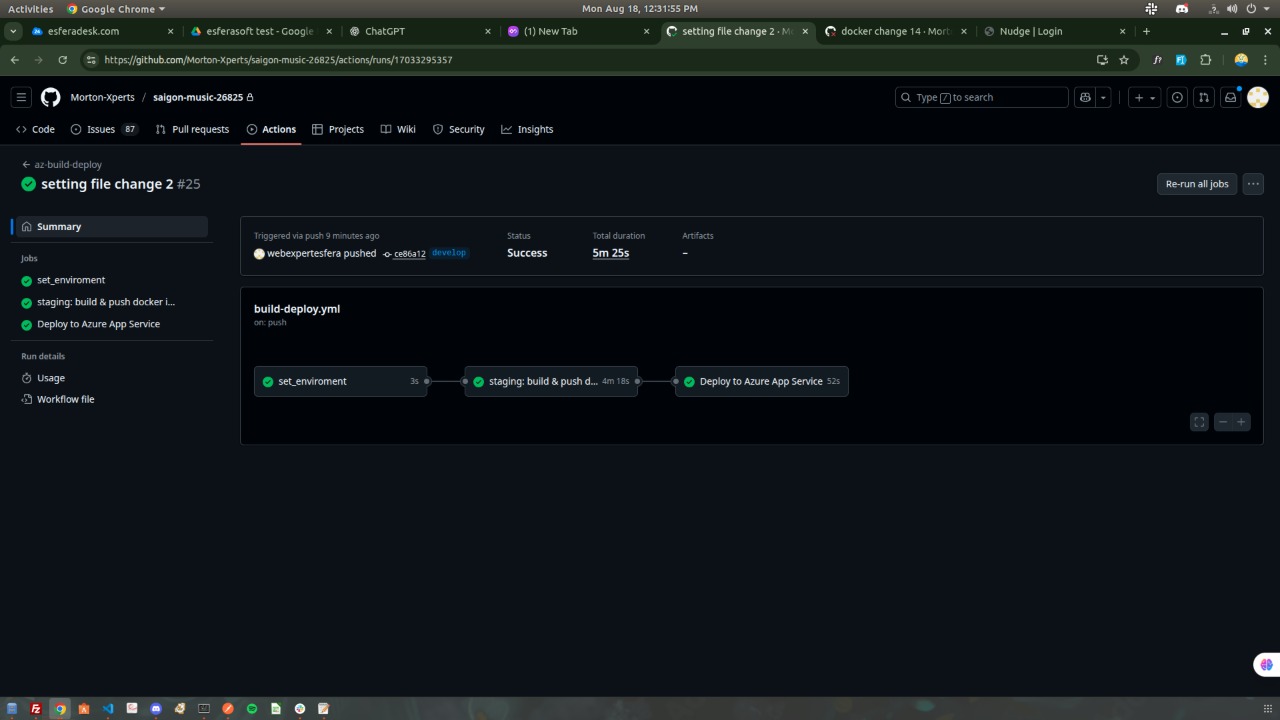Switch to the Pull requests tab
Viewport: 1280px width, 720px height.
pos(192,129)
